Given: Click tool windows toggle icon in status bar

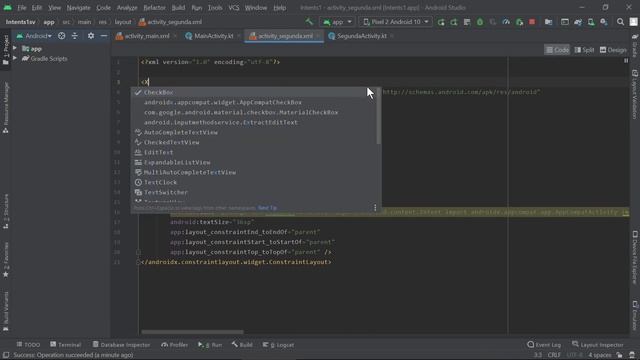Looking at the screenshot, I should point(6,355).
